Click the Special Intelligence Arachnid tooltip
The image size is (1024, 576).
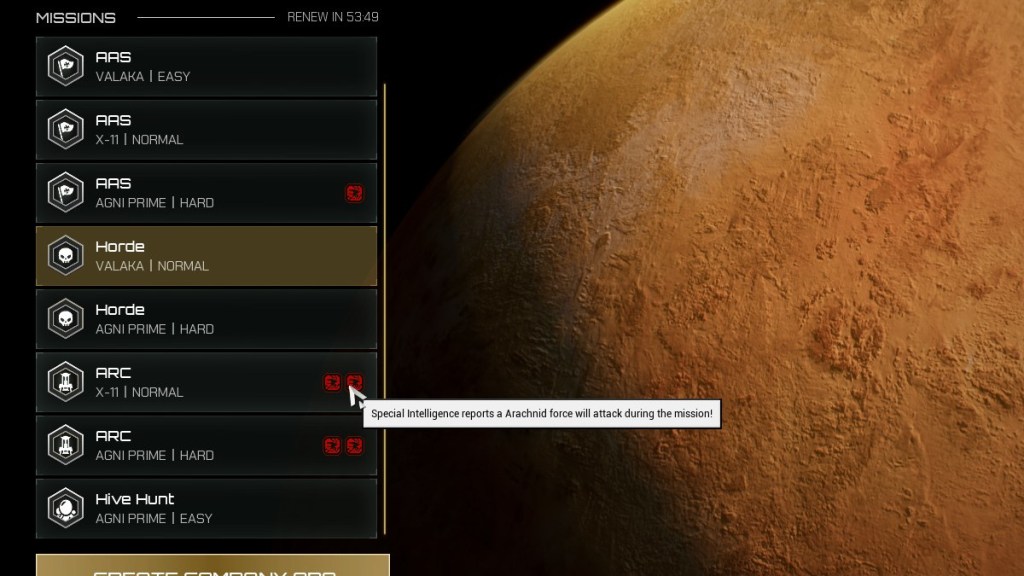541,414
